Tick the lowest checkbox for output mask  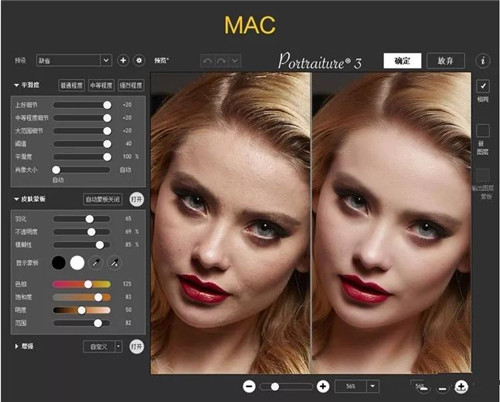[x=483, y=175]
